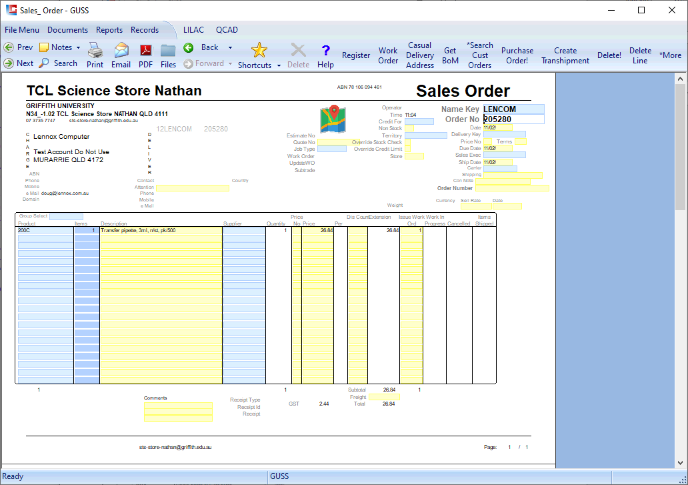Screen dimensions: 688x485
Task: Open the Reports menu
Action: click(109, 30)
